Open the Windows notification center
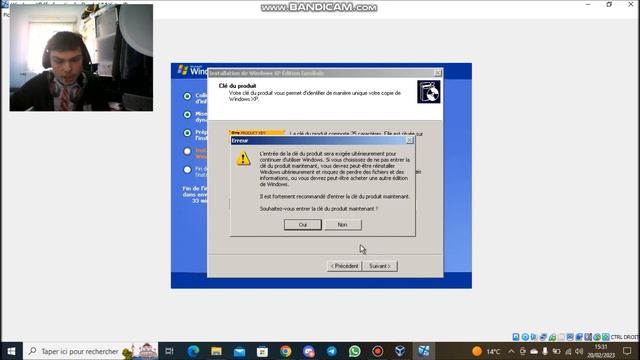Image resolution: width=640 pixels, height=360 pixels. pyautogui.click(x=627, y=351)
